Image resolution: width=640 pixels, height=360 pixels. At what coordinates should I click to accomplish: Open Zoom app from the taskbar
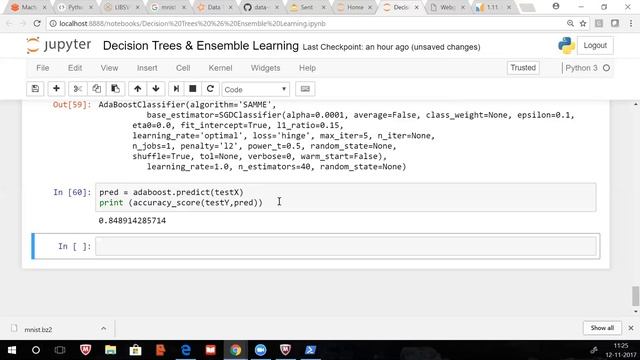pyautogui.click(x=260, y=350)
